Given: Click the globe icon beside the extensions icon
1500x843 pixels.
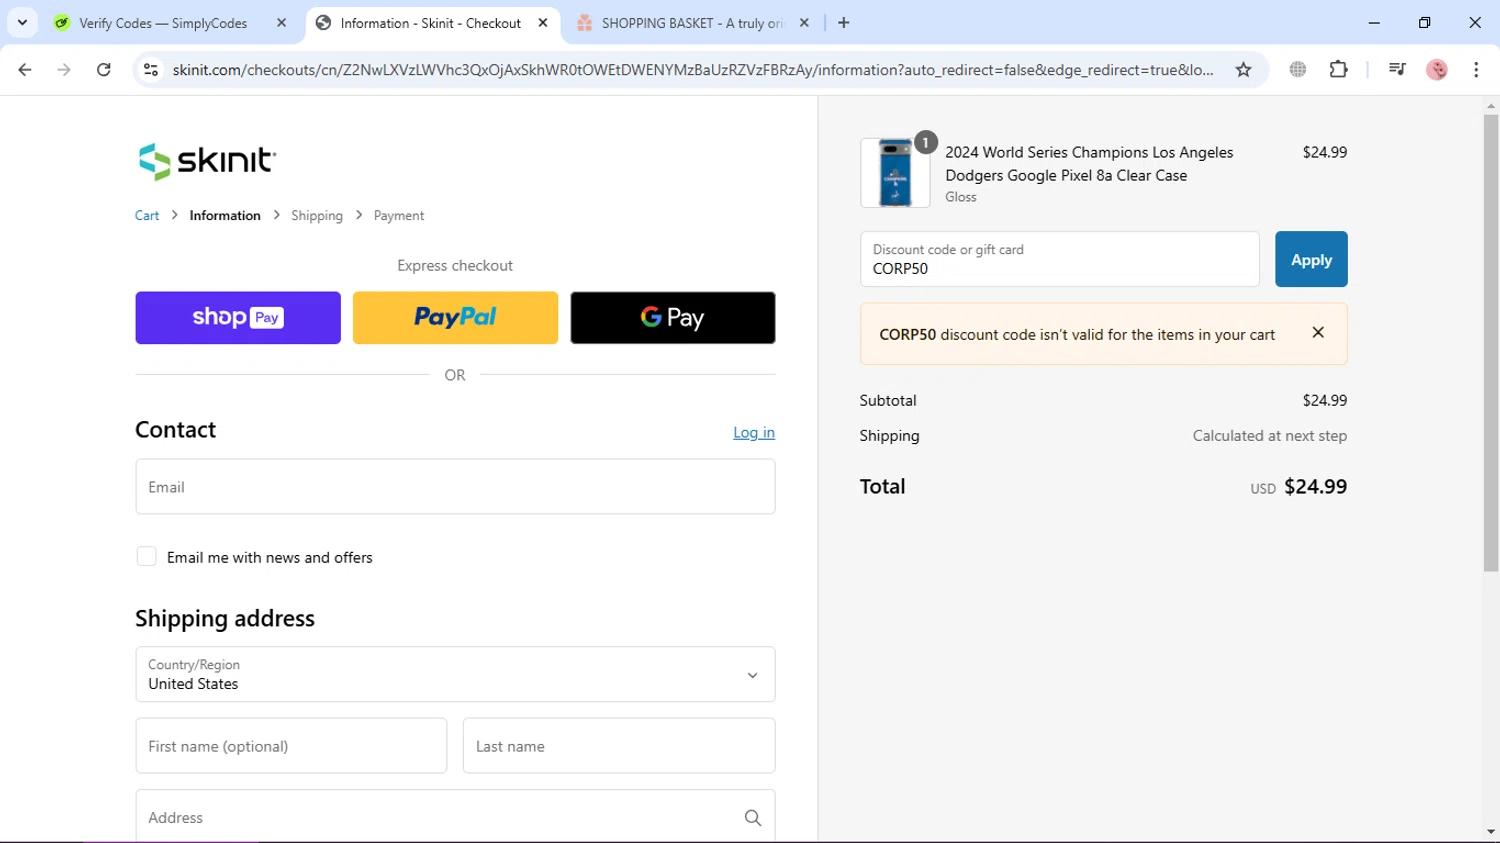Looking at the screenshot, I should [1298, 70].
